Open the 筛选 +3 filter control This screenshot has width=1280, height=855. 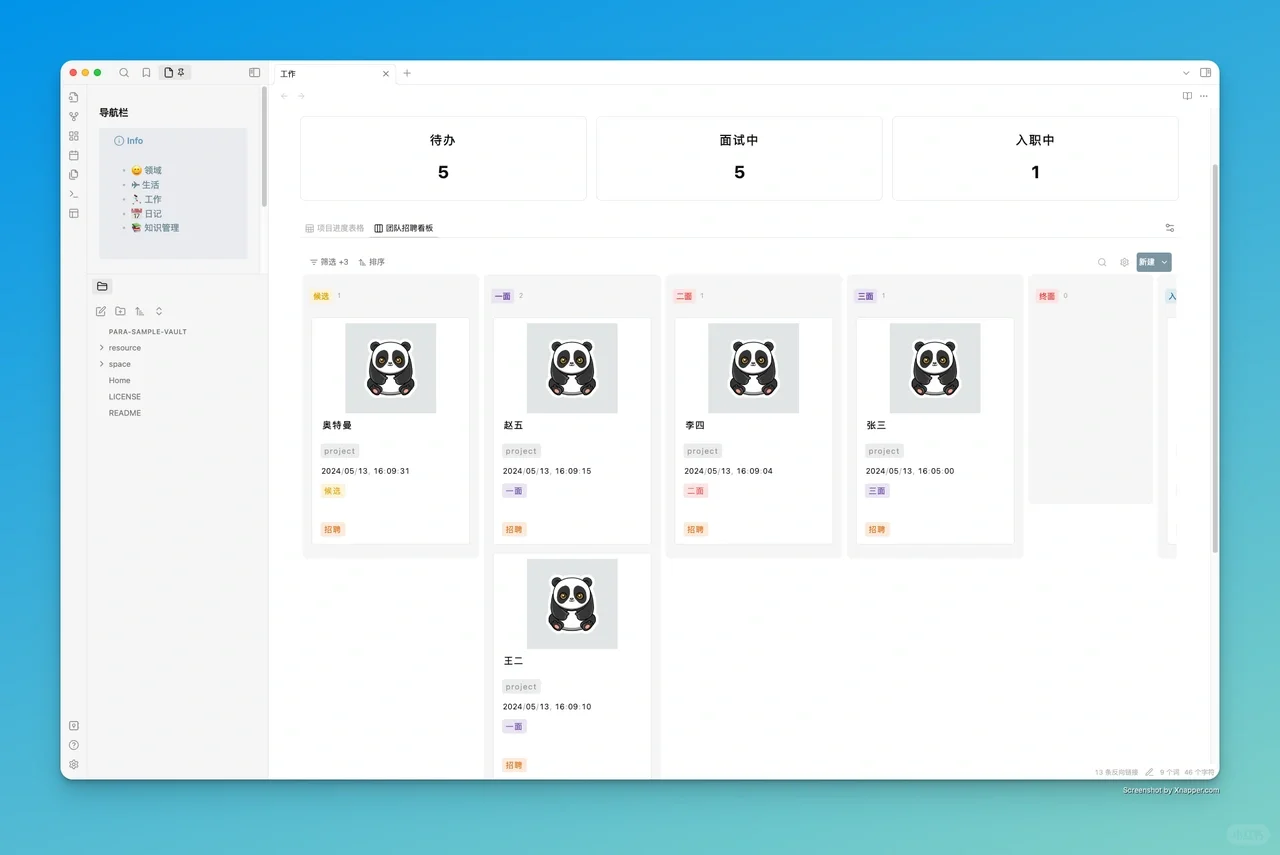pyautogui.click(x=329, y=261)
